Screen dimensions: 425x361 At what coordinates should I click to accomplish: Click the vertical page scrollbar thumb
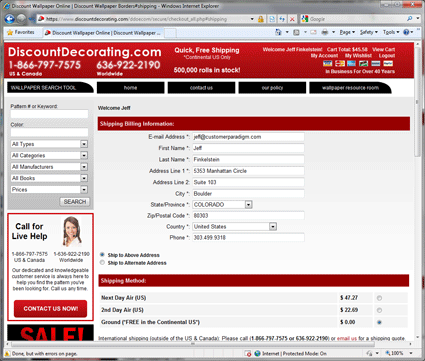coord(417,103)
